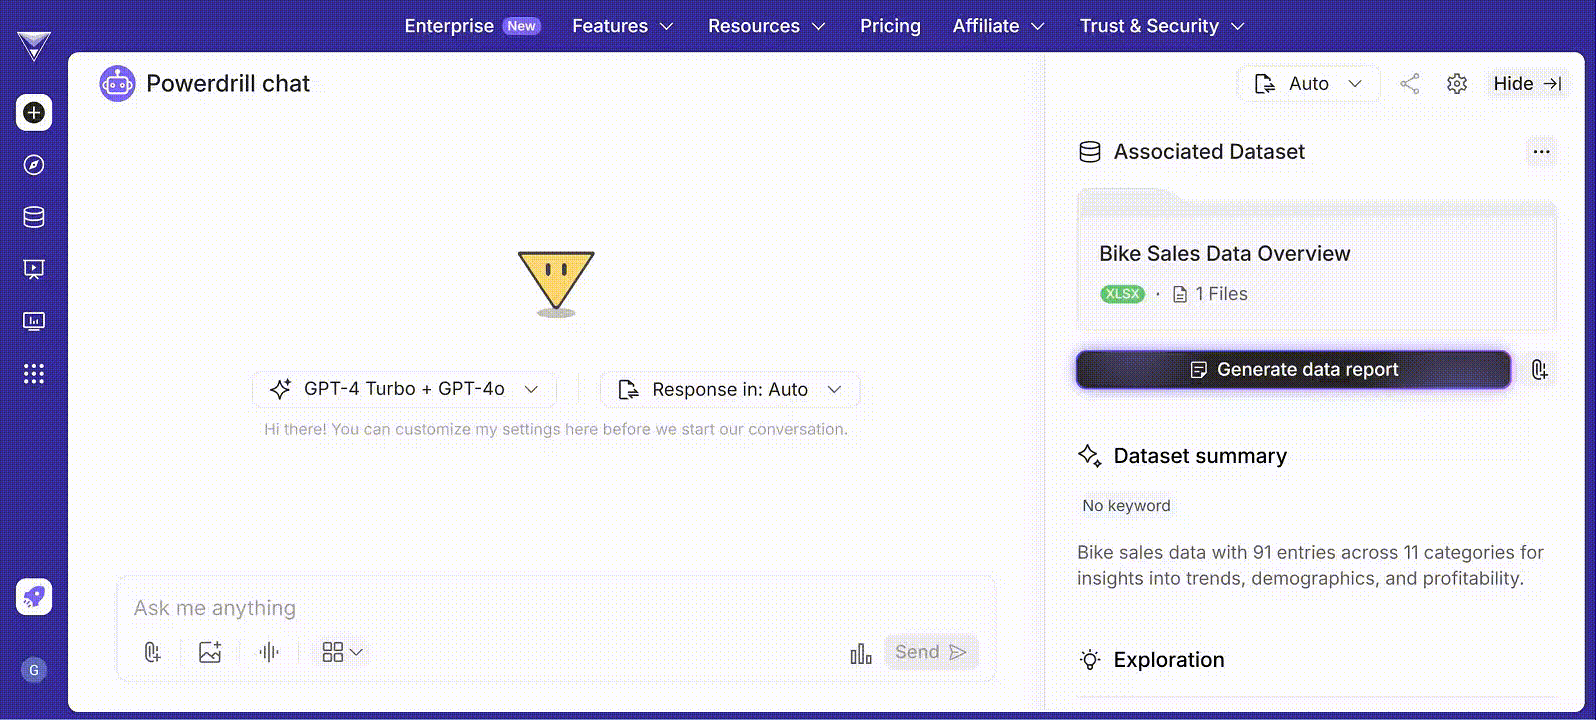Click the XLSX file type badge
Viewport: 1596px width, 720px height.
(x=1122, y=294)
